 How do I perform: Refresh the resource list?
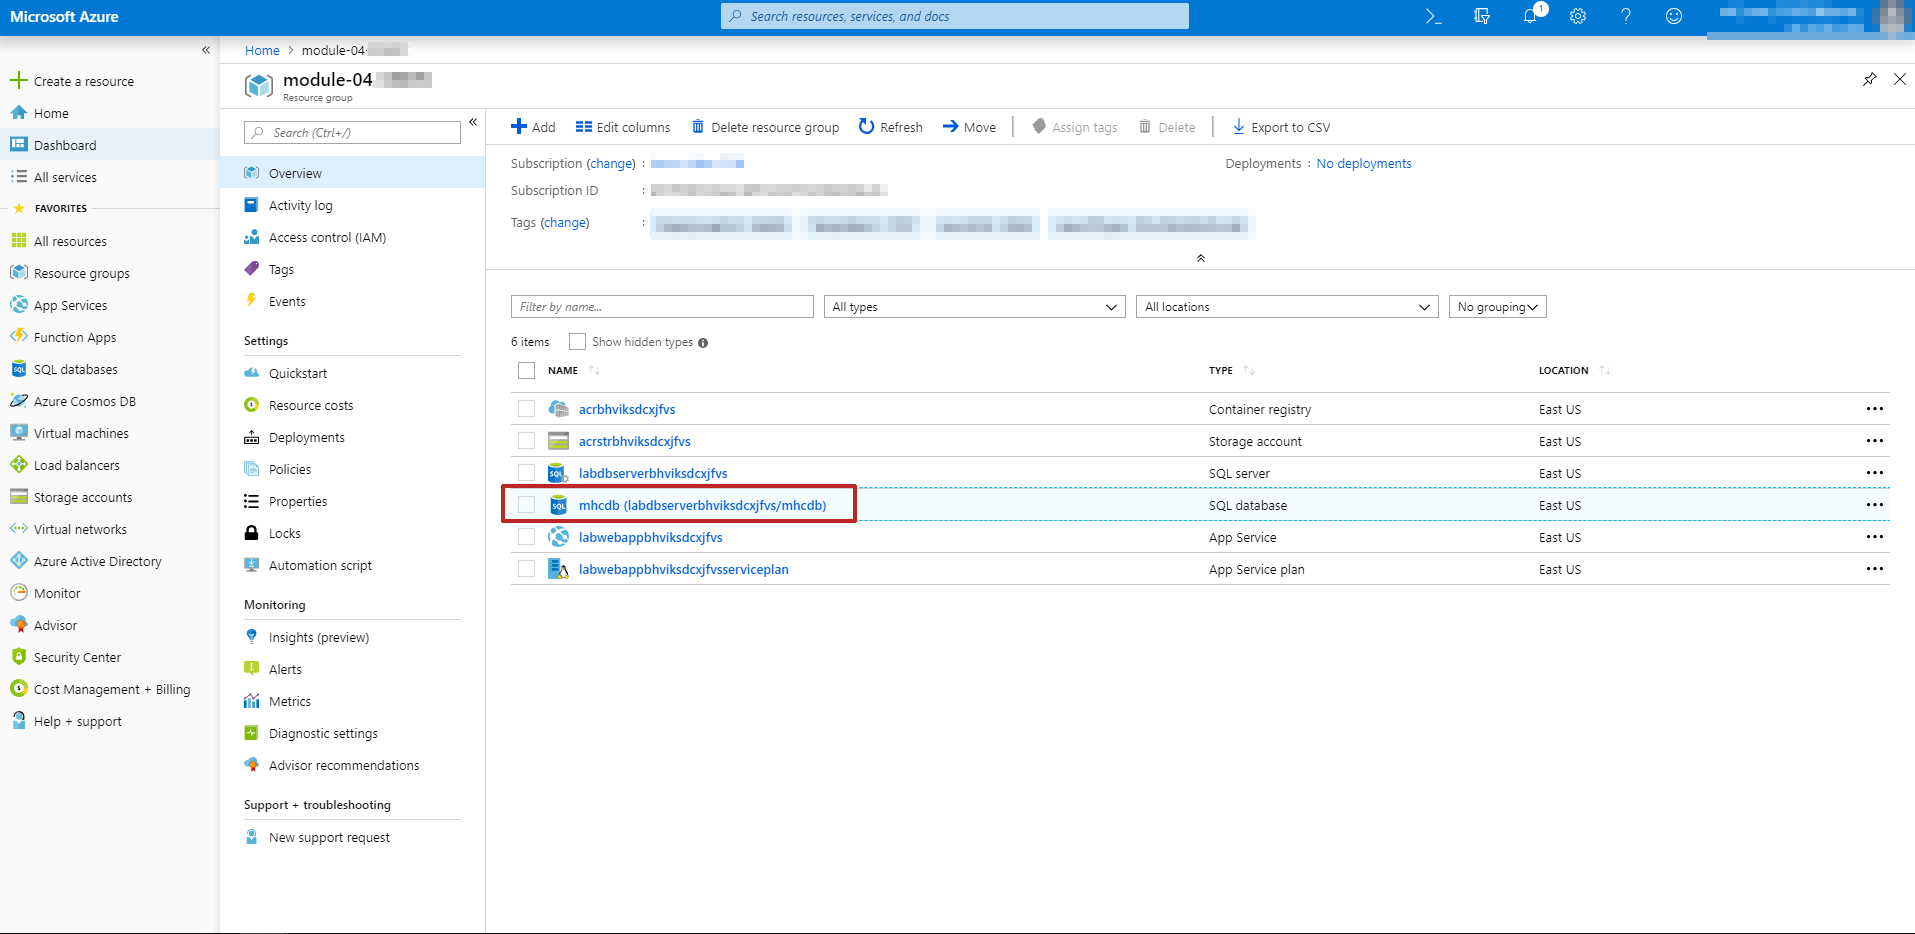pos(890,127)
